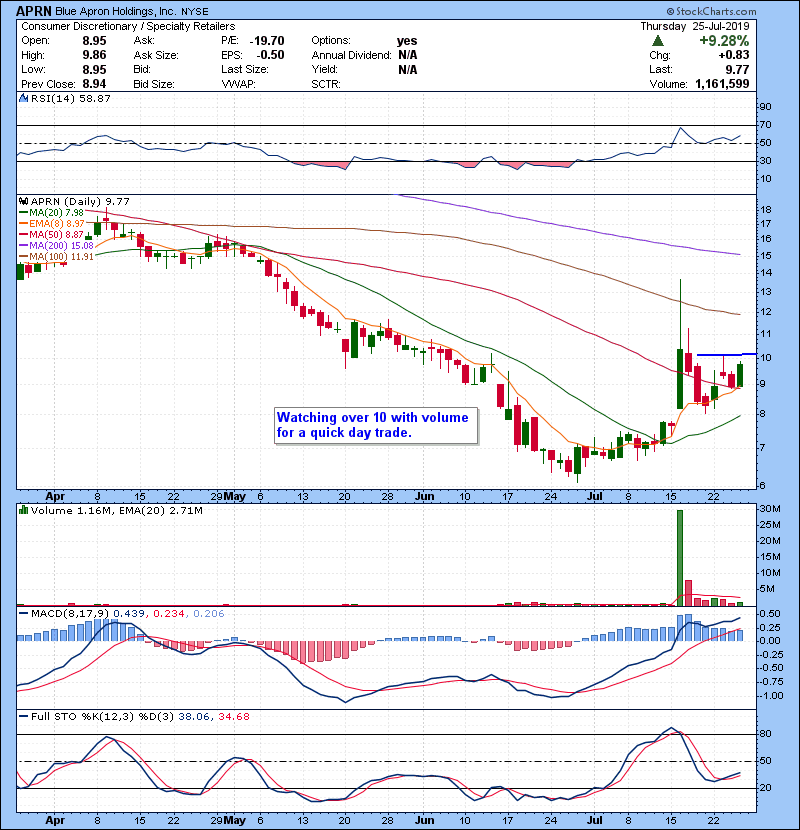Click the P/E value -19.70
Viewport: 800px width, 830px height.
coord(267,41)
